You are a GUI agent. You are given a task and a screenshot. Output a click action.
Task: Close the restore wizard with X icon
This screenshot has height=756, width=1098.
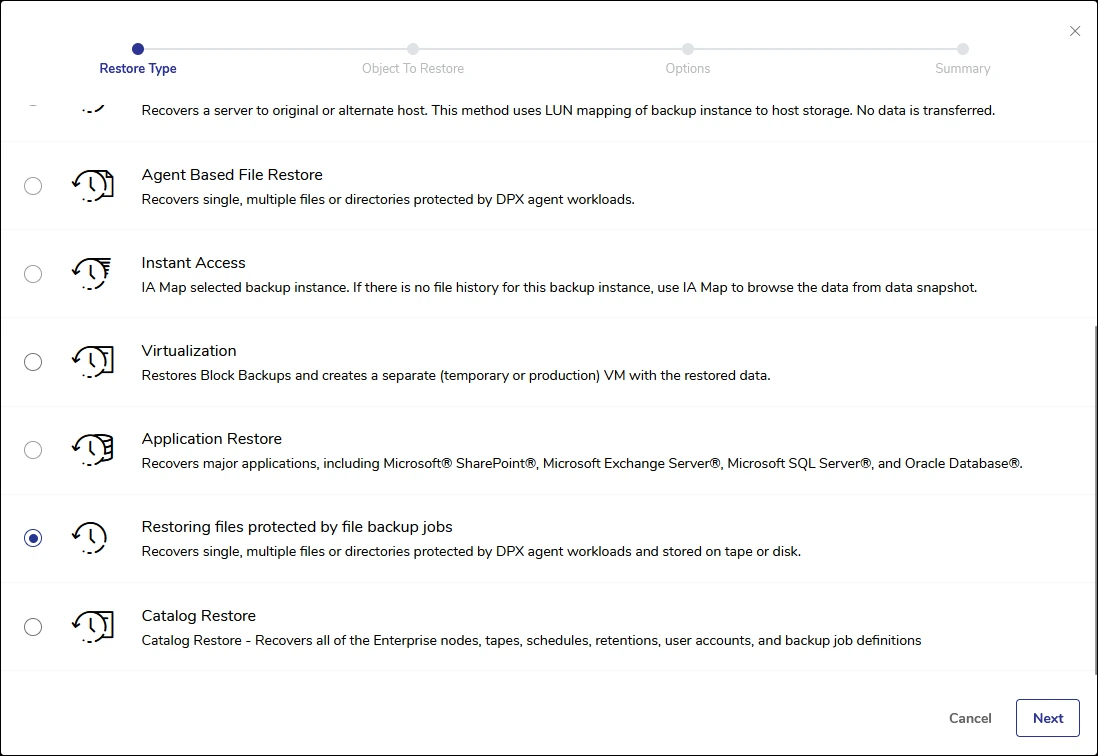(x=1075, y=31)
